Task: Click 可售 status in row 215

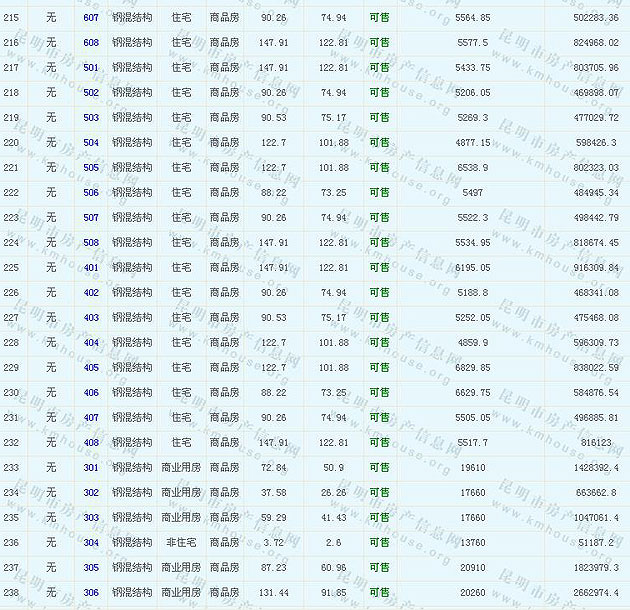Action: click(380, 18)
